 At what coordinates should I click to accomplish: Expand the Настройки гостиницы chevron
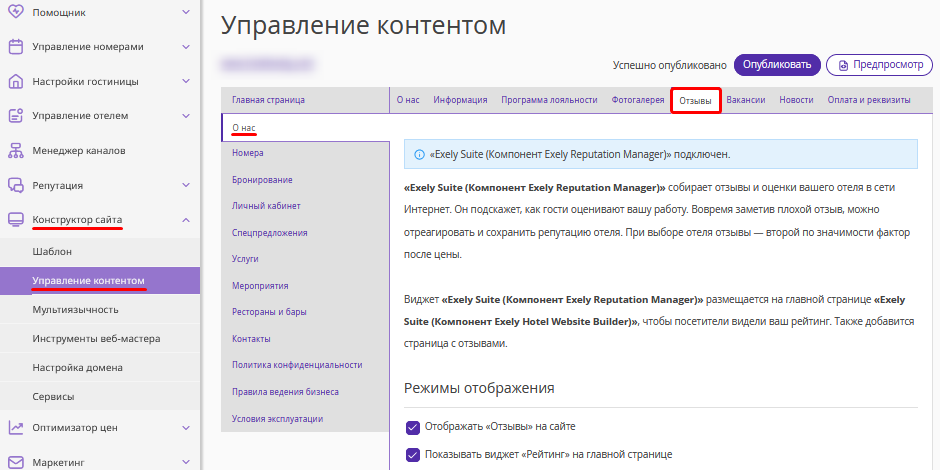coord(186,82)
